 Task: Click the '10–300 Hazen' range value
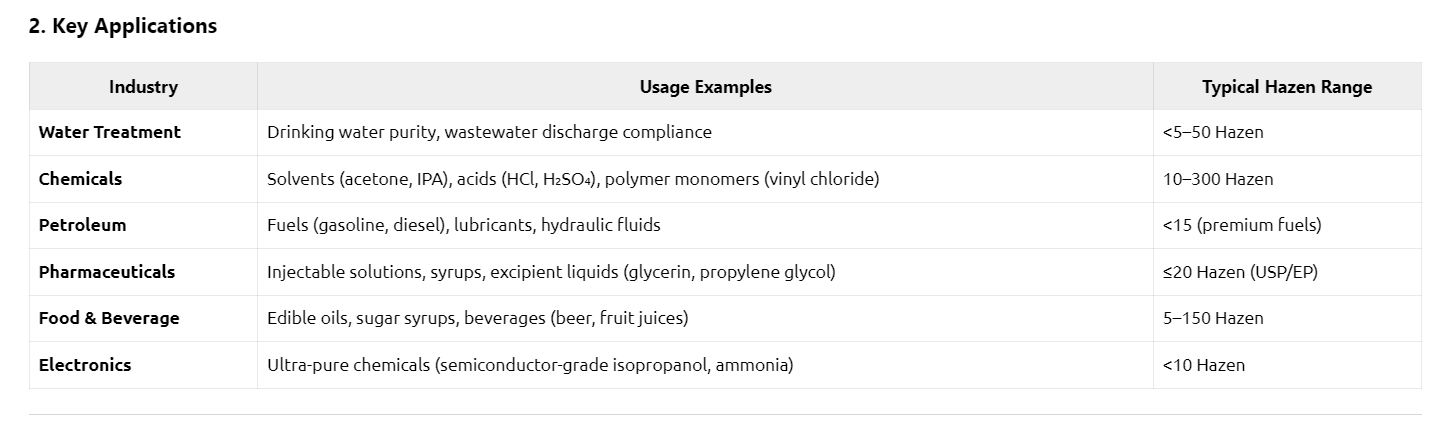click(1217, 179)
